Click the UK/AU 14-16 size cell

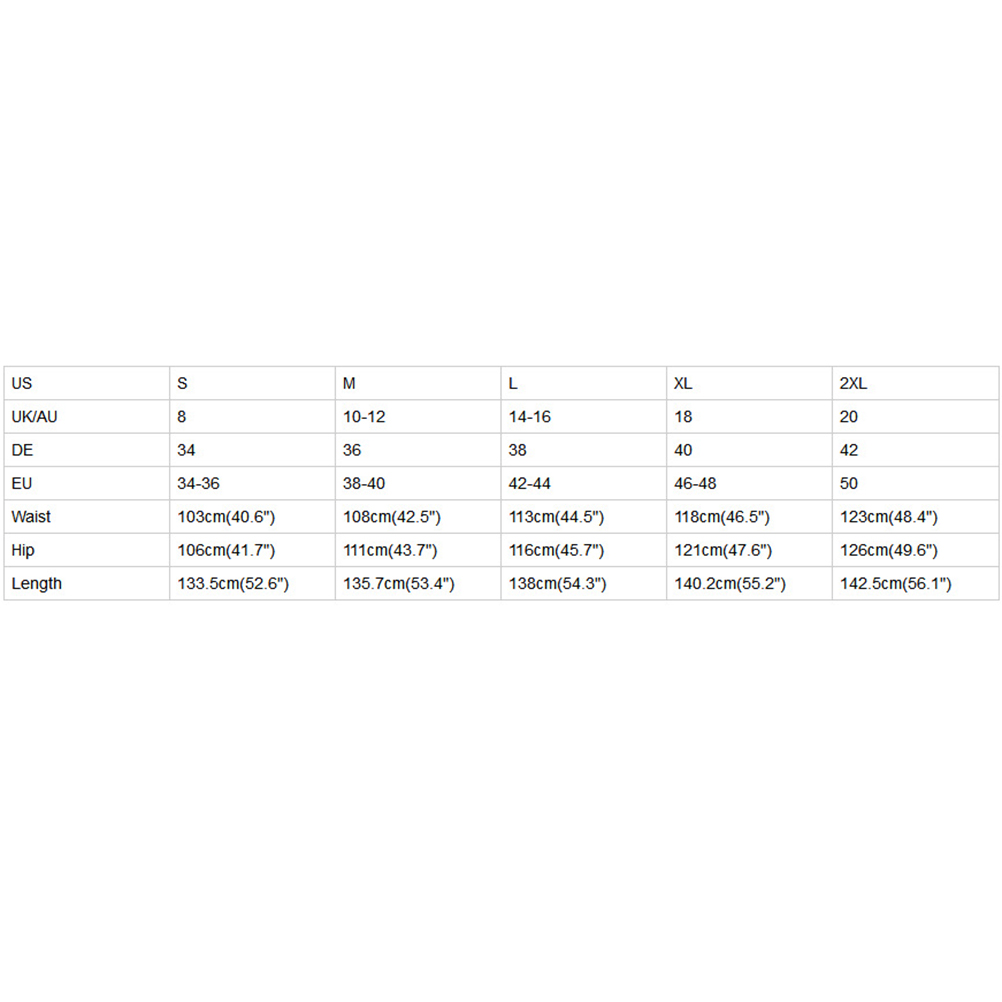530,417
